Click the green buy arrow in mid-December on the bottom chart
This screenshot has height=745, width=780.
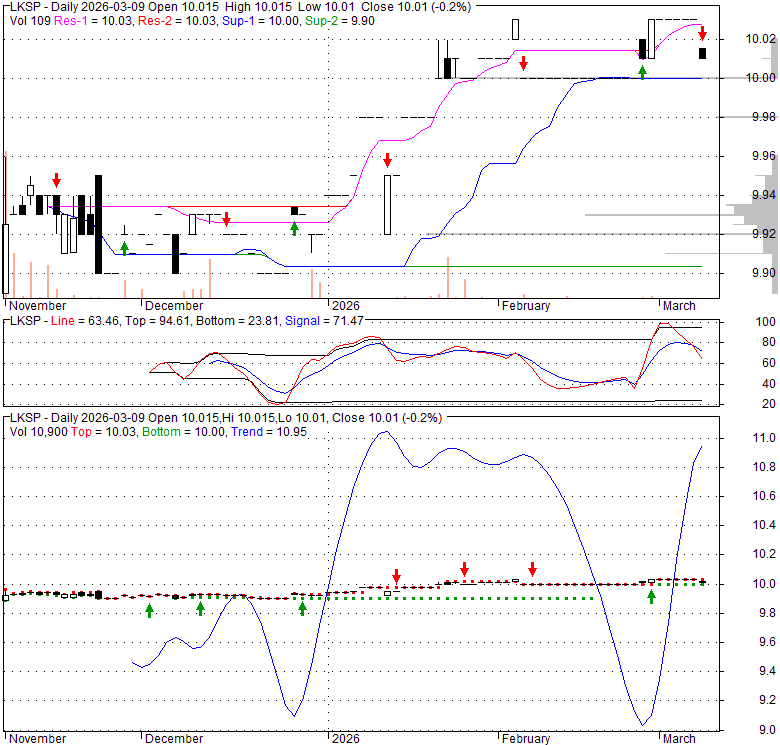point(200,609)
